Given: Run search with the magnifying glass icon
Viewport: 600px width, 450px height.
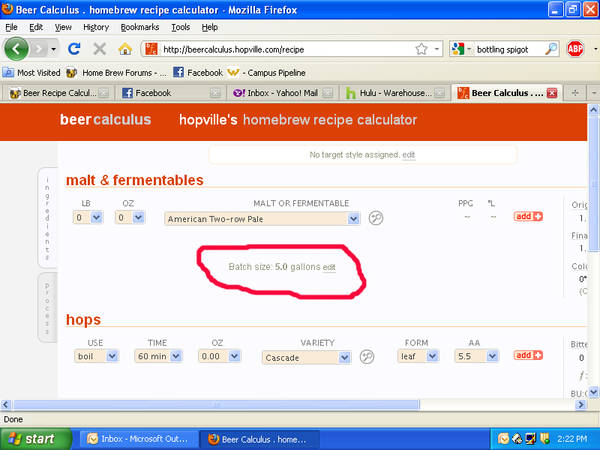Looking at the screenshot, I should click(x=551, y=49).
